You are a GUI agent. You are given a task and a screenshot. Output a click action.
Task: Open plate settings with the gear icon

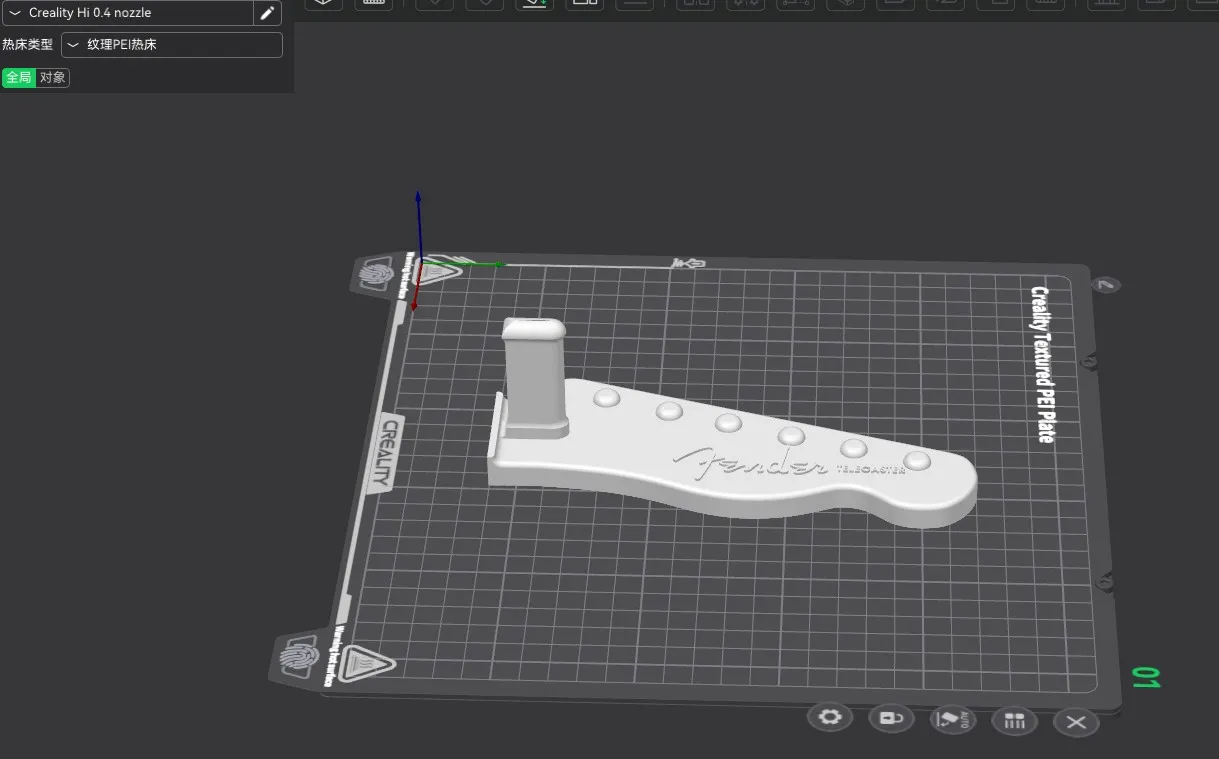(x=829, y=717)
